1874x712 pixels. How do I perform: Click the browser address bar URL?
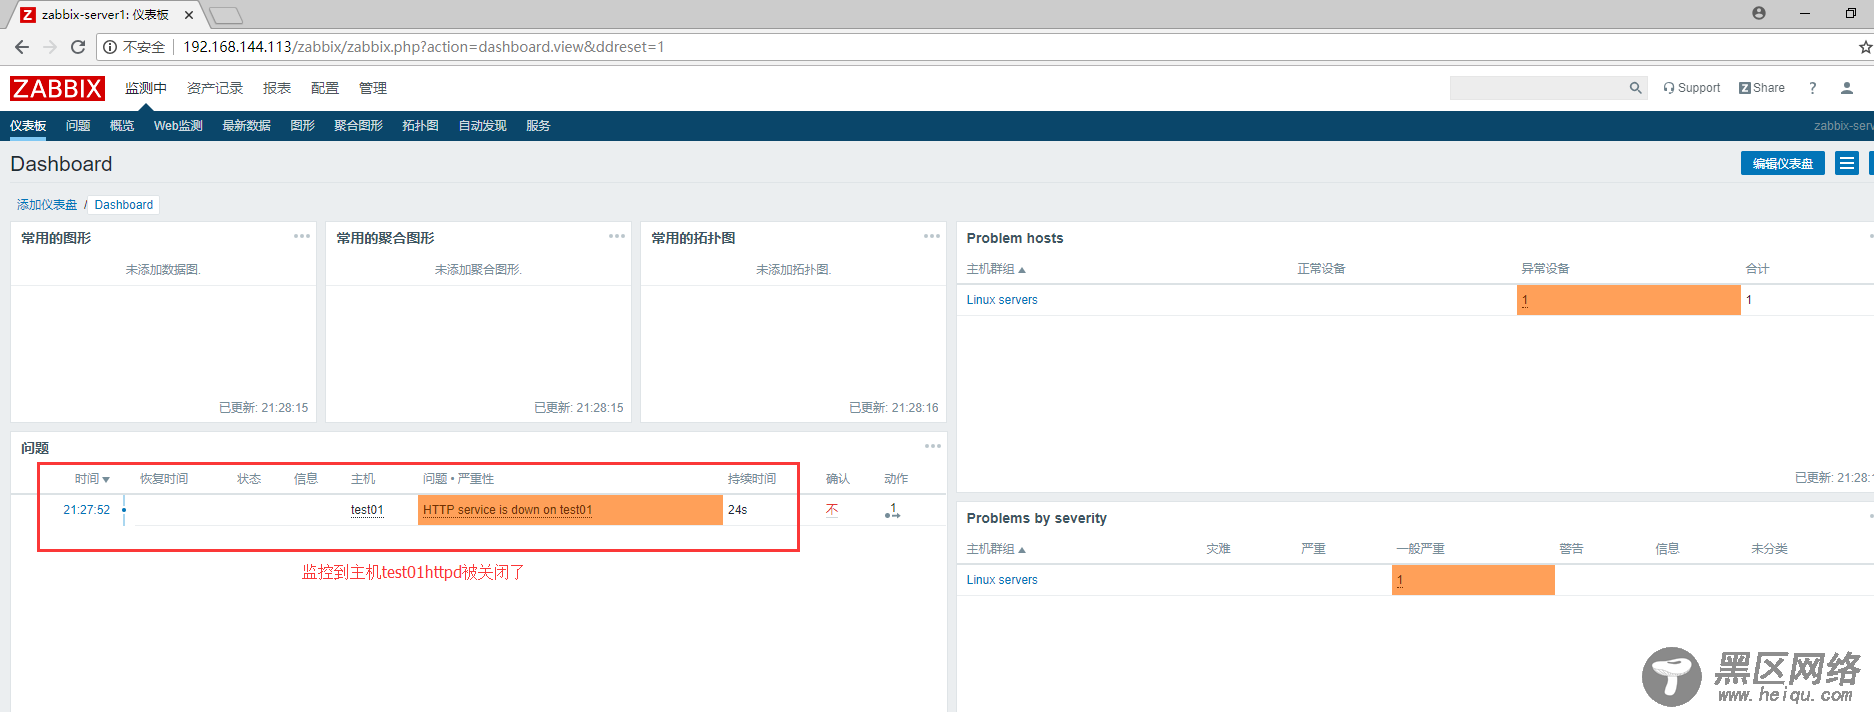(x=423, y=47)
